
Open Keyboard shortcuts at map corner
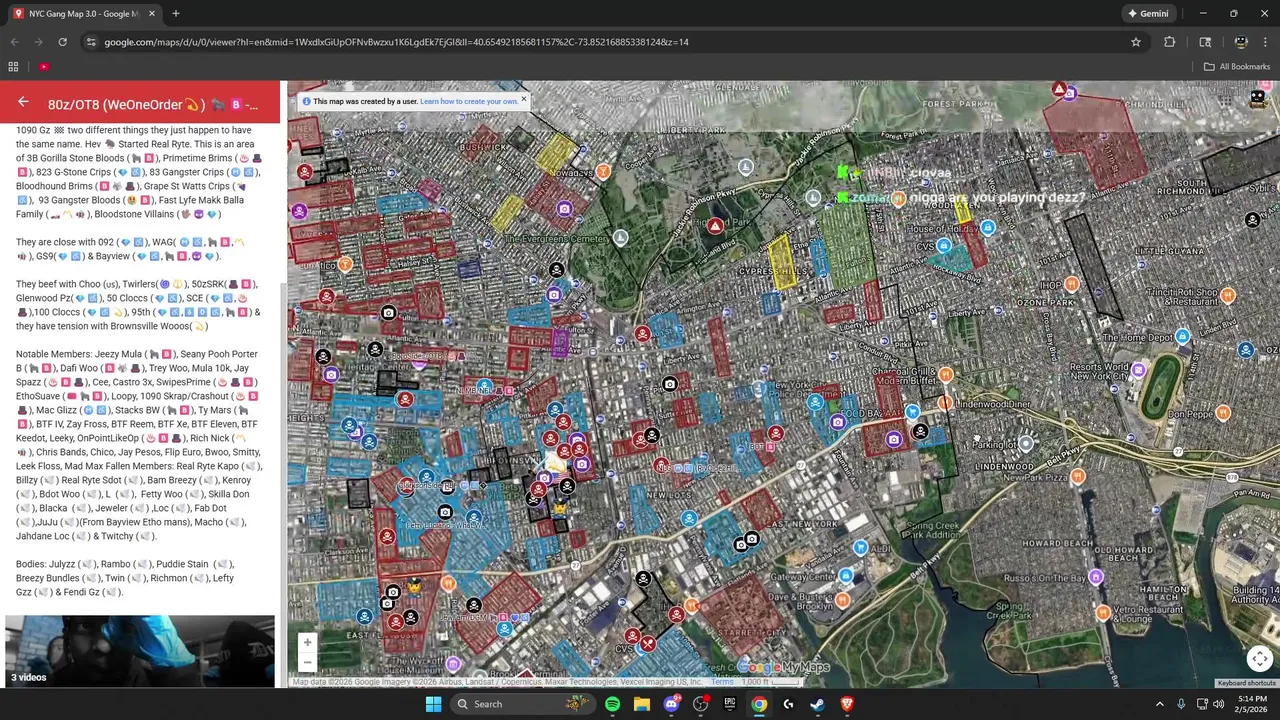[x=1246, y=683]
